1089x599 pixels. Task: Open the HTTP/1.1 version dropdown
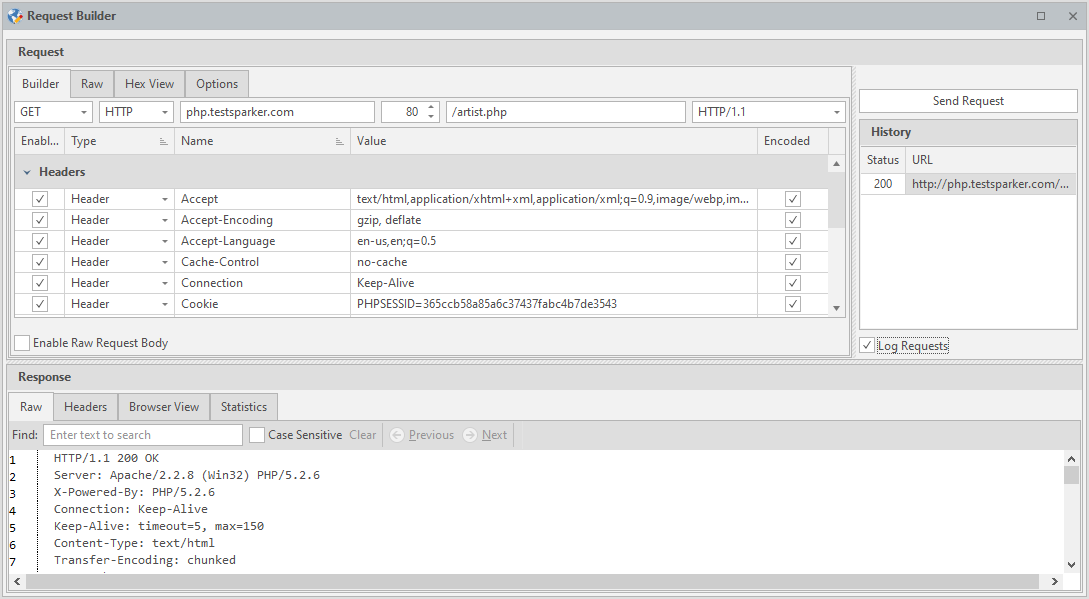coord(836,111)
